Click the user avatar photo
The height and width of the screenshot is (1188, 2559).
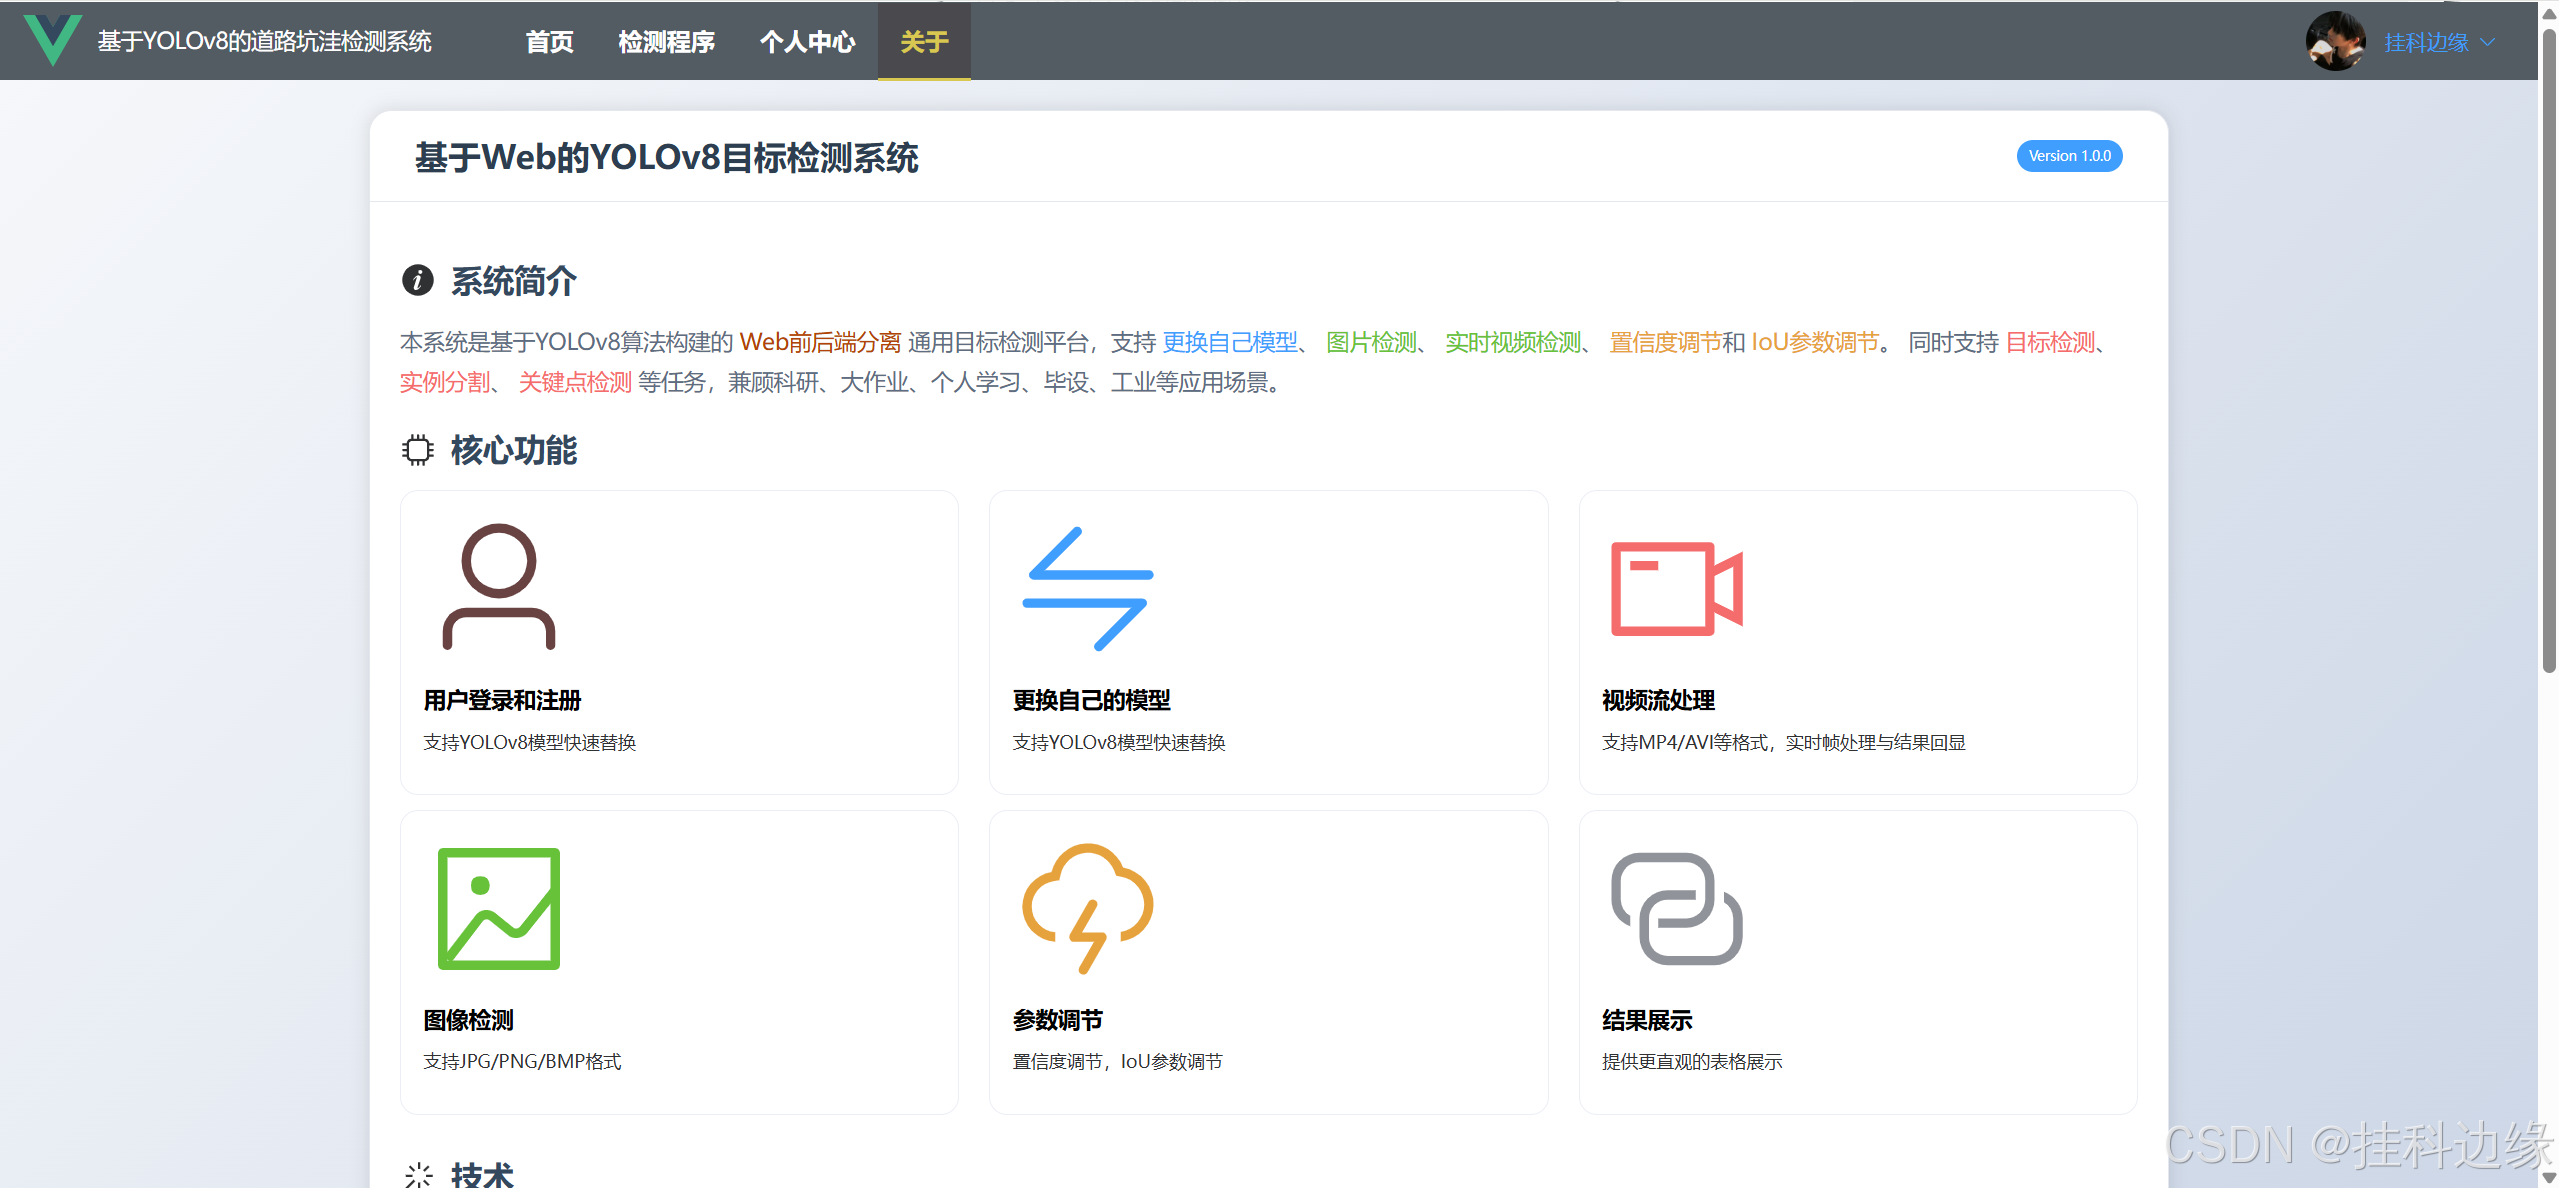(x=2334, y=41)
